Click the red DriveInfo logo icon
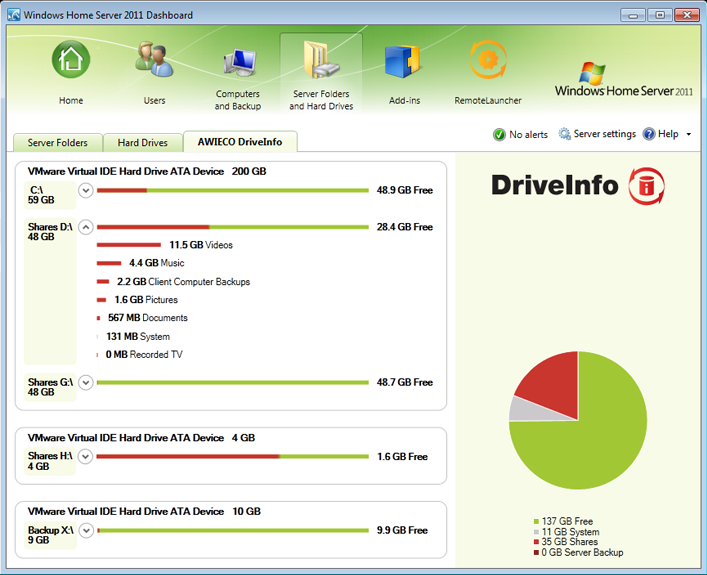 click(x=646, y=186)
